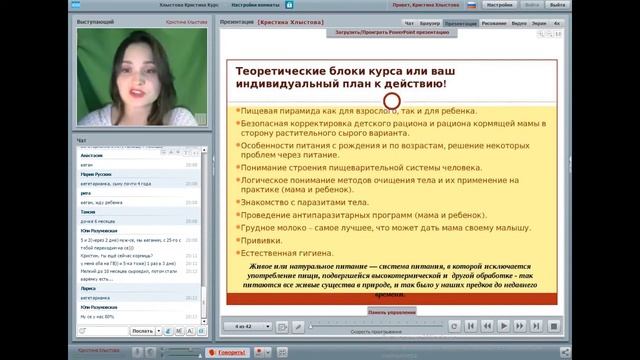
Task: Go back one slide with rewind button
Action: pos(487,326)
